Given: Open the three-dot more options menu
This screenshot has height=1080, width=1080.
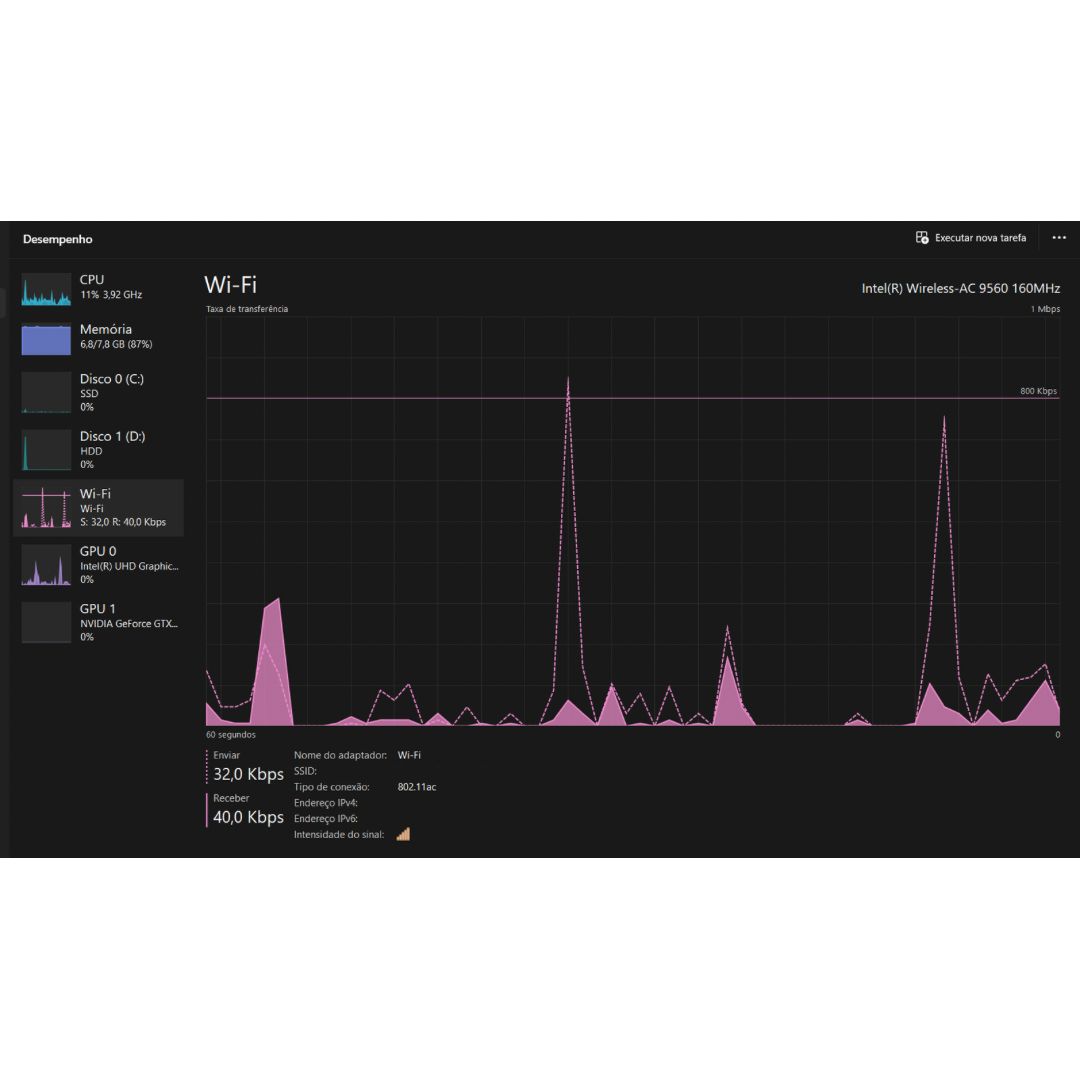Looking at the screenshot, I should (x=1059, y=238).
